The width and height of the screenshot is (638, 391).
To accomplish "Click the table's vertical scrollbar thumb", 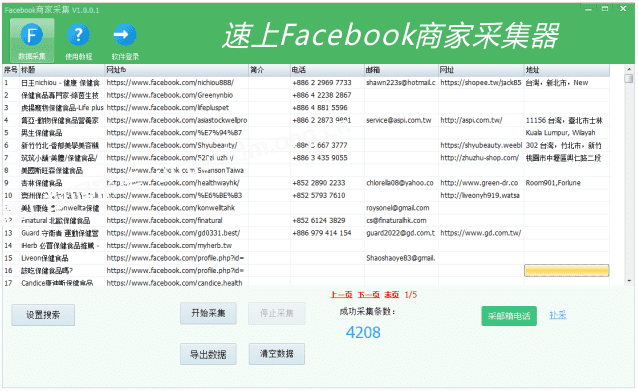I will click(629, 79).
